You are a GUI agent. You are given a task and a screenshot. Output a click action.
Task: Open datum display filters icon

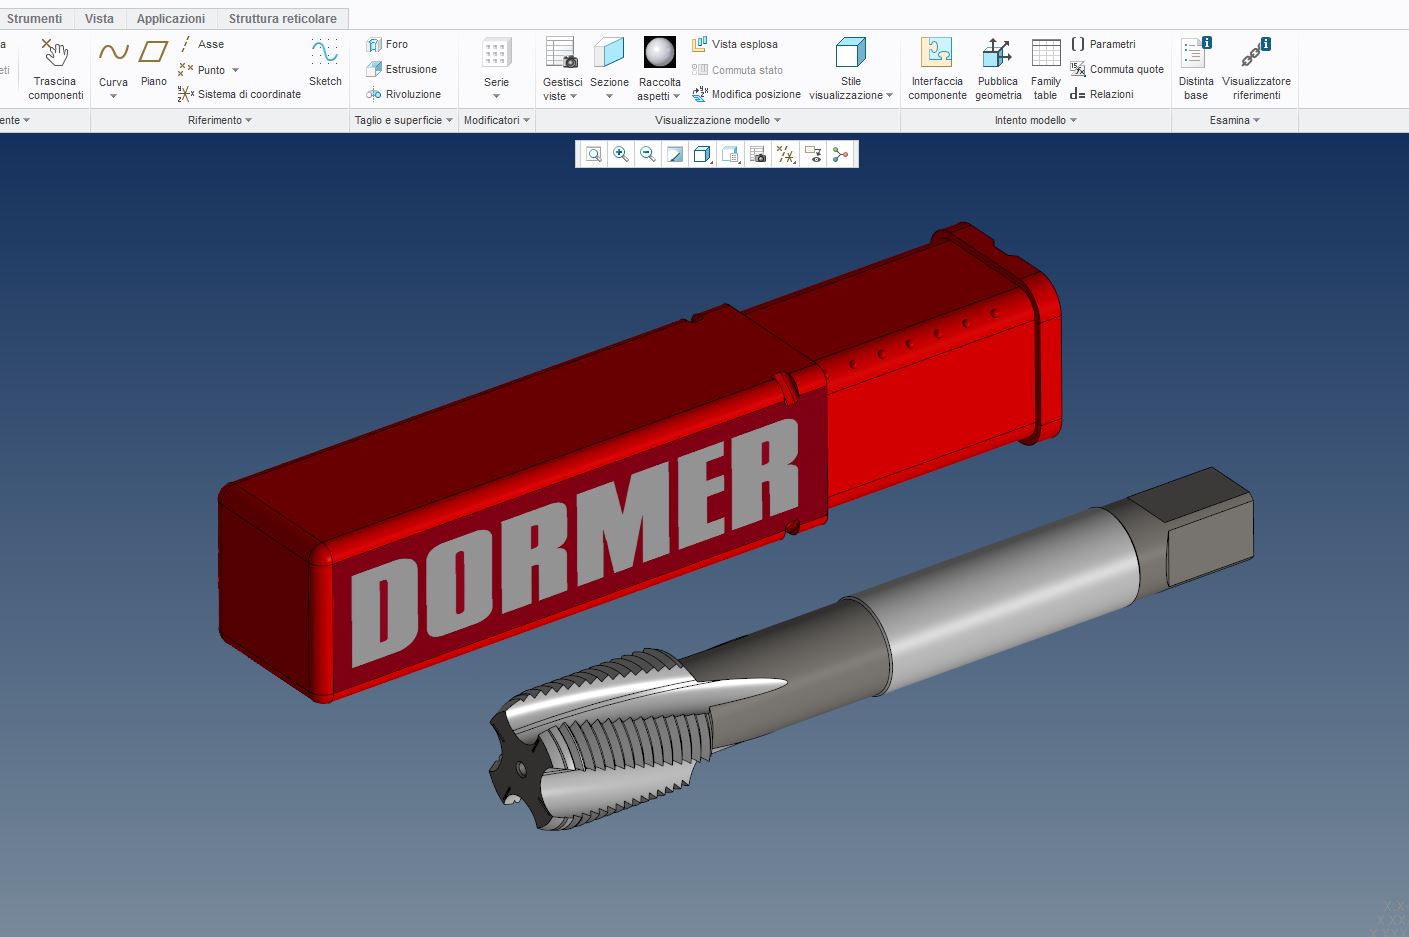click(x=786, y=154)
